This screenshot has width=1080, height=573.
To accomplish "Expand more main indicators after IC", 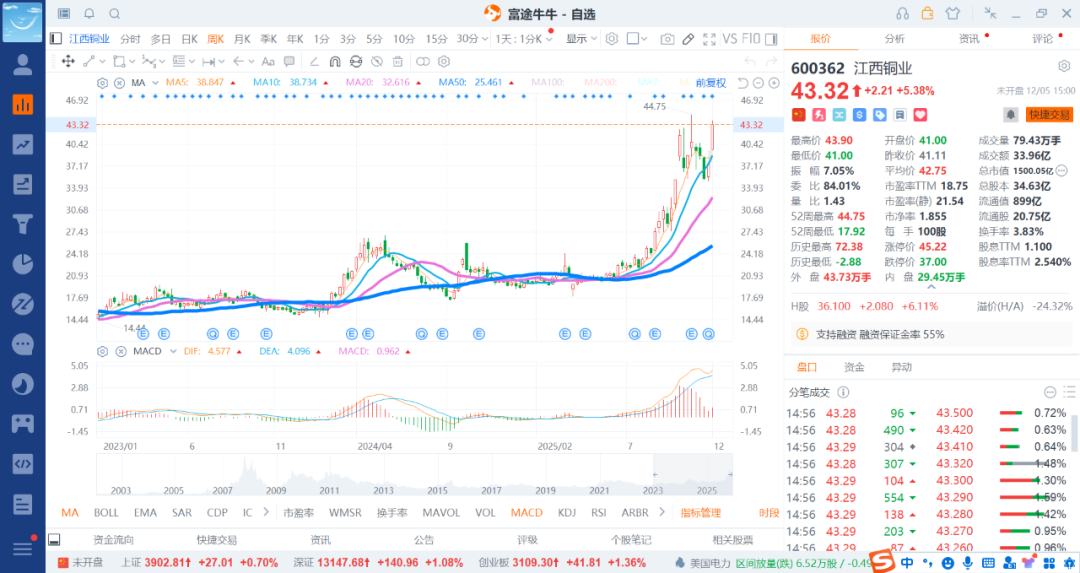I will 266,512.
